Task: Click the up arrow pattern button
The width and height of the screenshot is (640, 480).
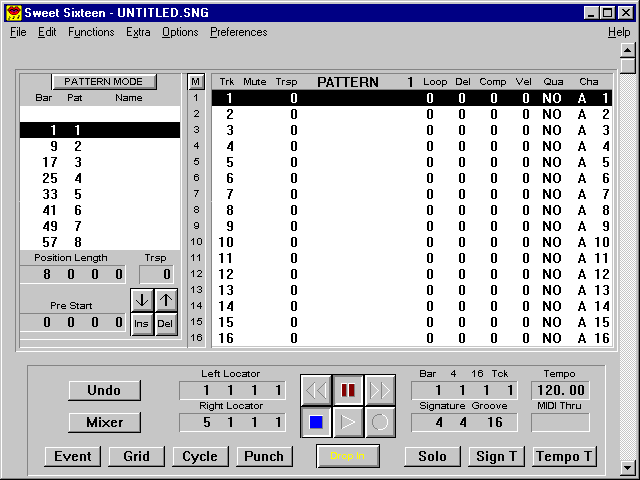Action: click(166, 300)
